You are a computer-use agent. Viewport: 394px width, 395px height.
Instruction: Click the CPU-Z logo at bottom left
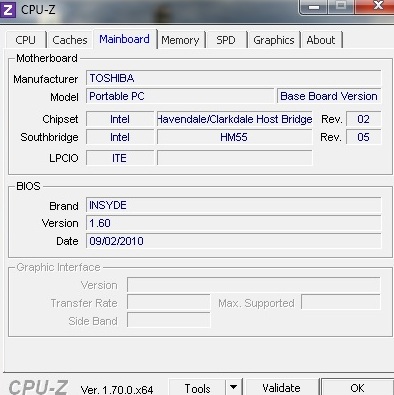38,387
